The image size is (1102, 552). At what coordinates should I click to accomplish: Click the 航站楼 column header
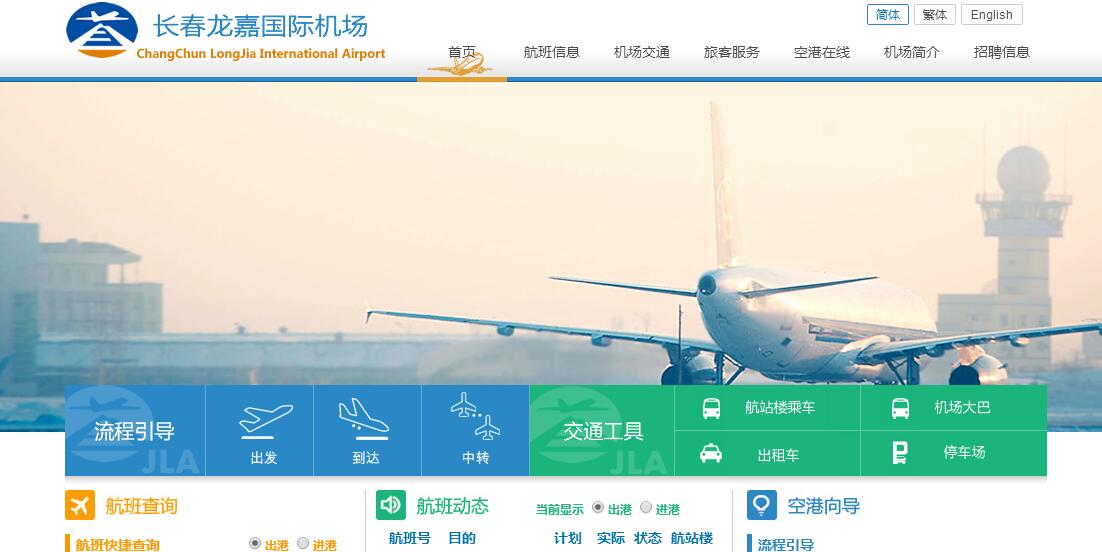click(x=692, y=538)
